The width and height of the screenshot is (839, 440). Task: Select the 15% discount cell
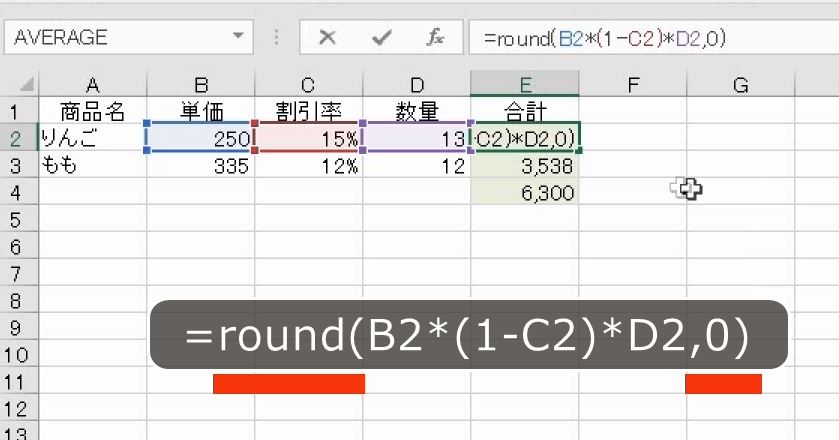coord(309,138)
